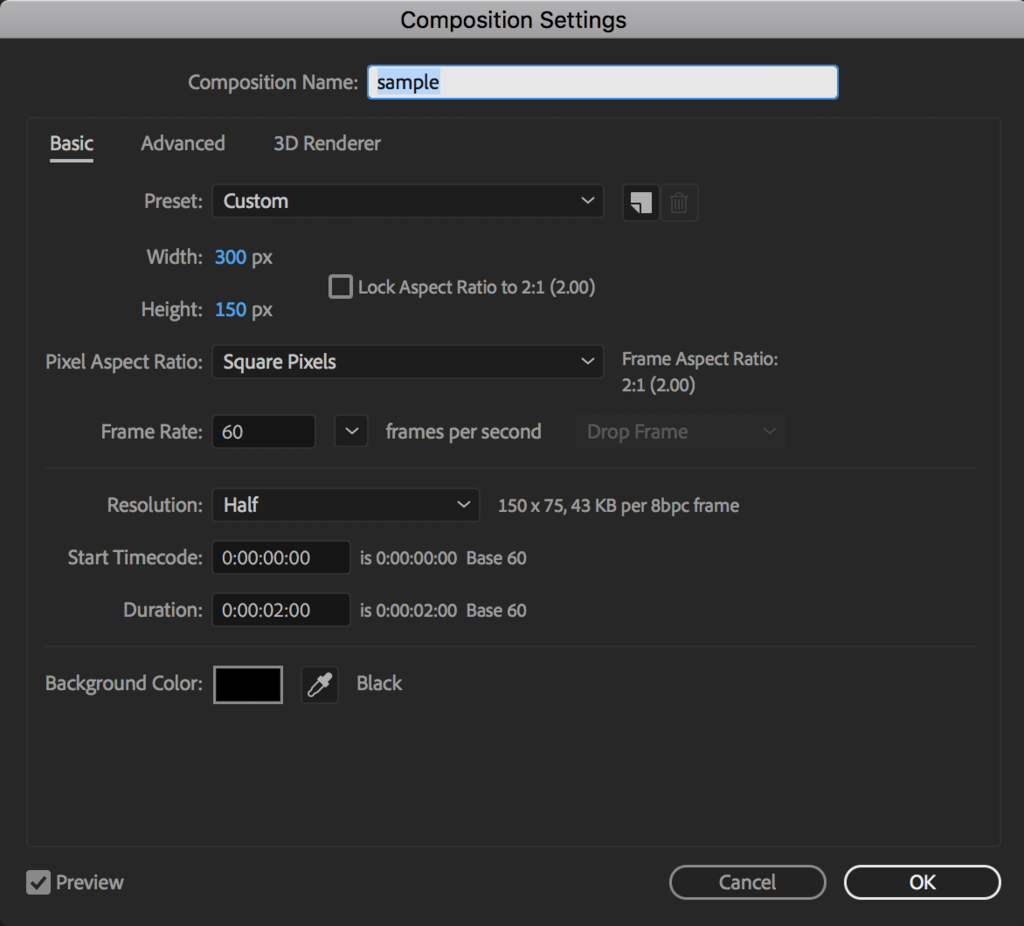Click the Width value 300

231,257
